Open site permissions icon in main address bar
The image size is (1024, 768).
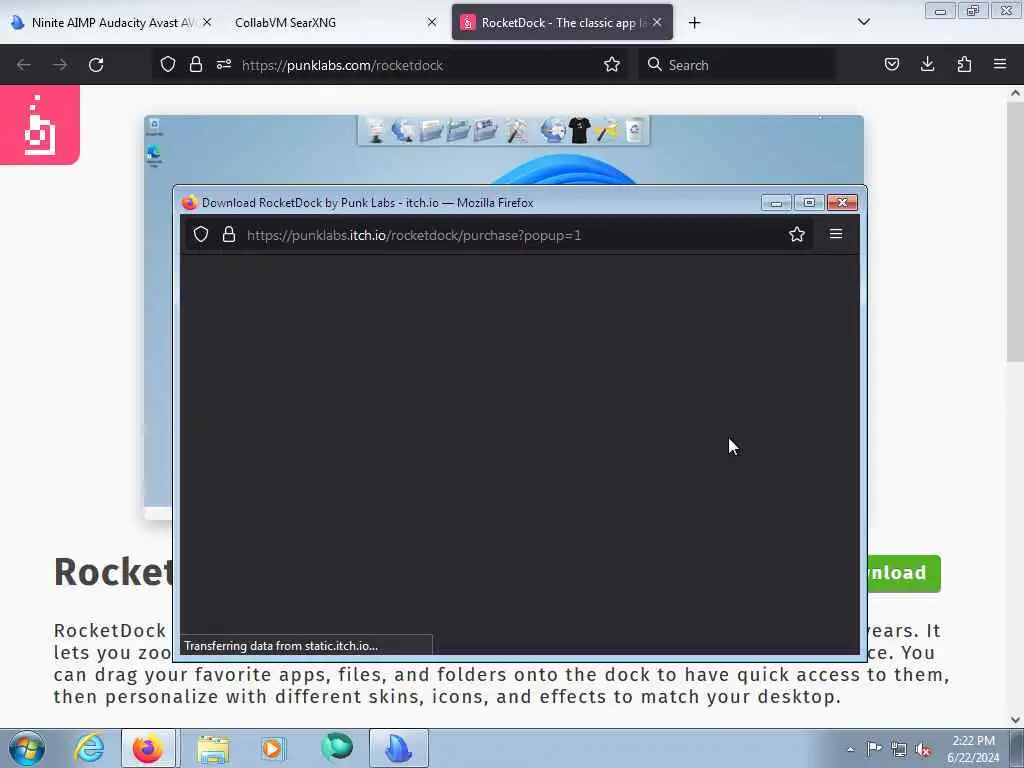click(x=224, y=65)
